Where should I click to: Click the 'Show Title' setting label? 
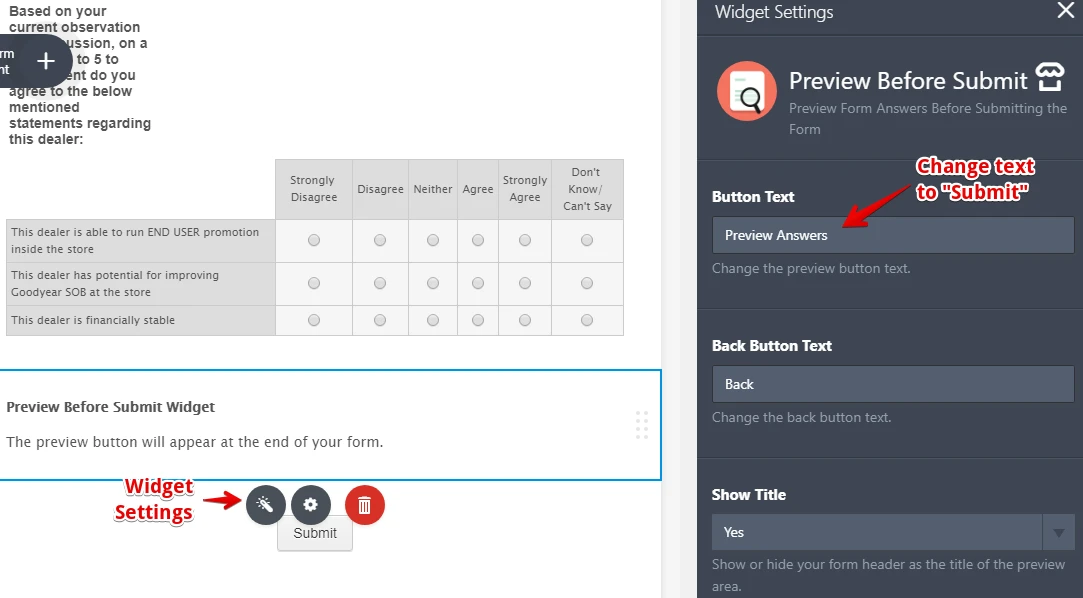coord(749,494)
